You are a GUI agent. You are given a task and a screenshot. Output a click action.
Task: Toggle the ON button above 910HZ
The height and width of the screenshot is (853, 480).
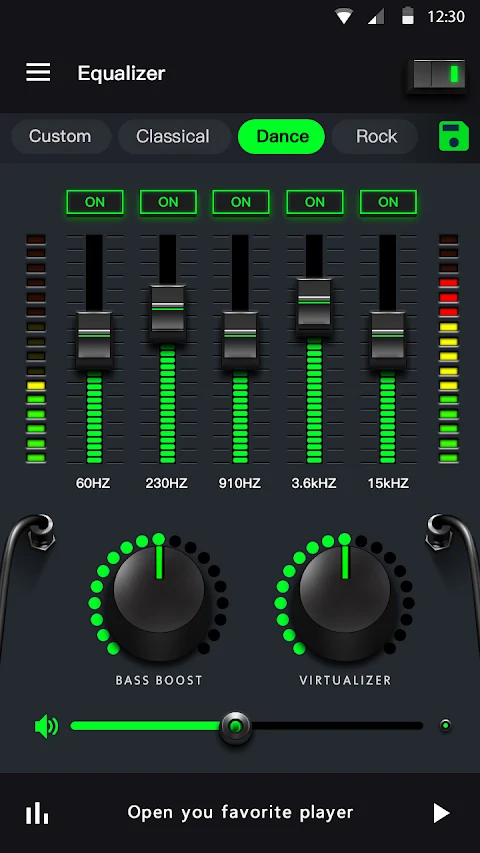pos(241,202)
